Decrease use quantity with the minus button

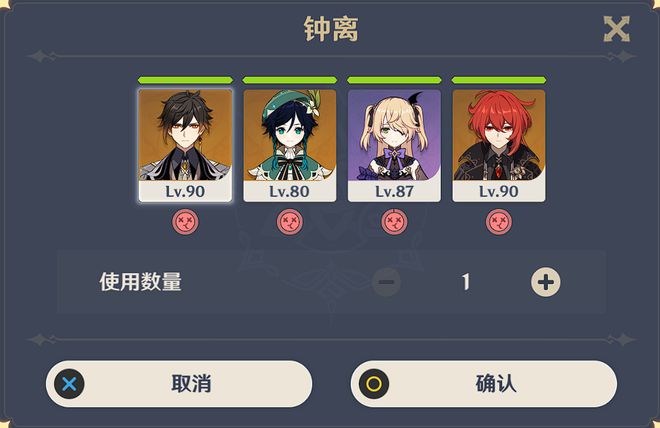tap(386, 282)
